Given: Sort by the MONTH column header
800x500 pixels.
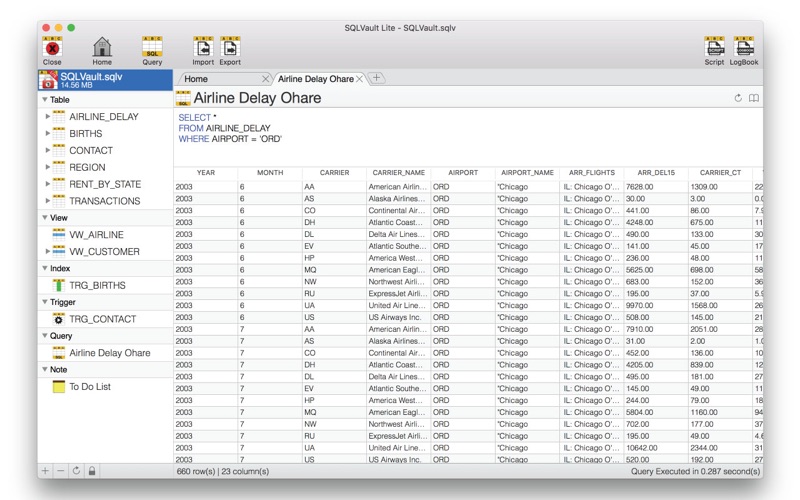Looking at the screenshot, I should pyautogui.click(x=270, y=173).
